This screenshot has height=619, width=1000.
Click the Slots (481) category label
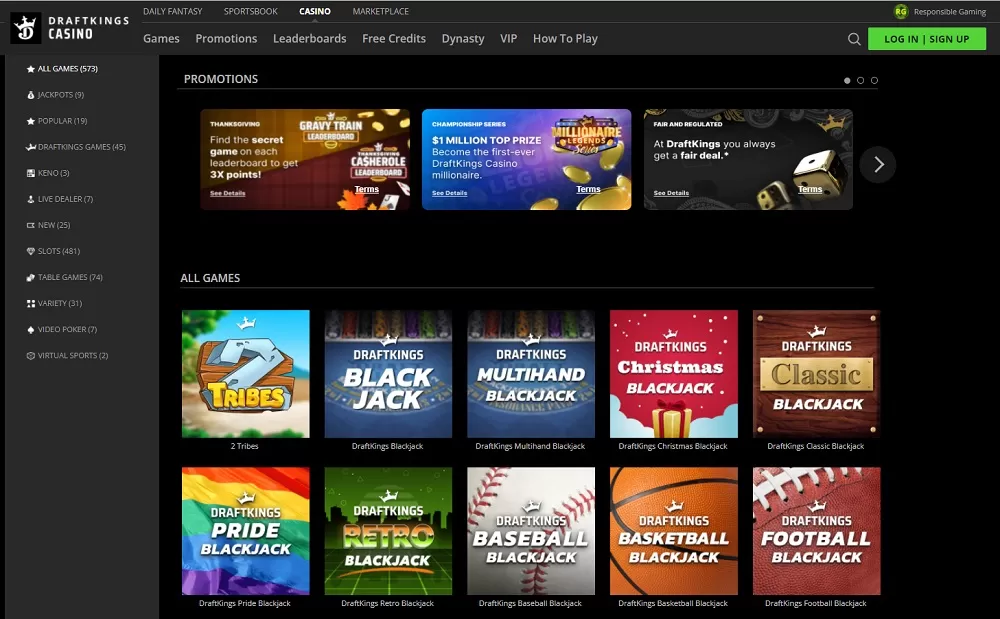coord(59,252)
